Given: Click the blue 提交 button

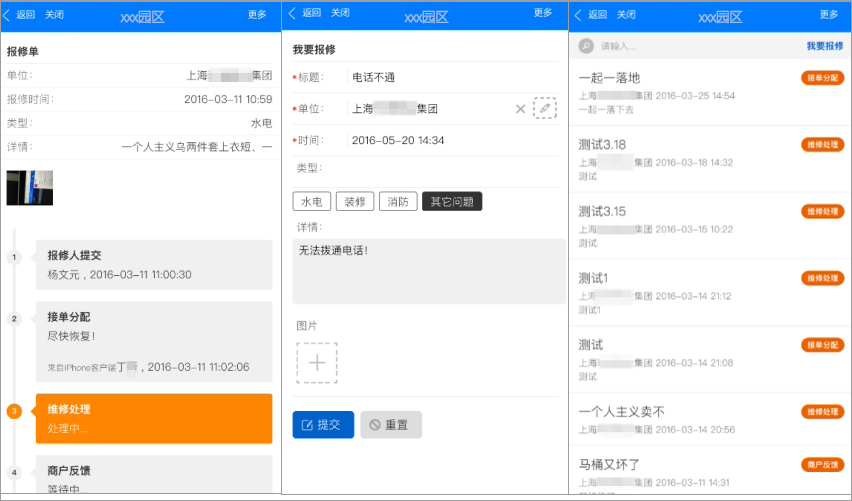Looking at the screenshot, I should [323, 424].
